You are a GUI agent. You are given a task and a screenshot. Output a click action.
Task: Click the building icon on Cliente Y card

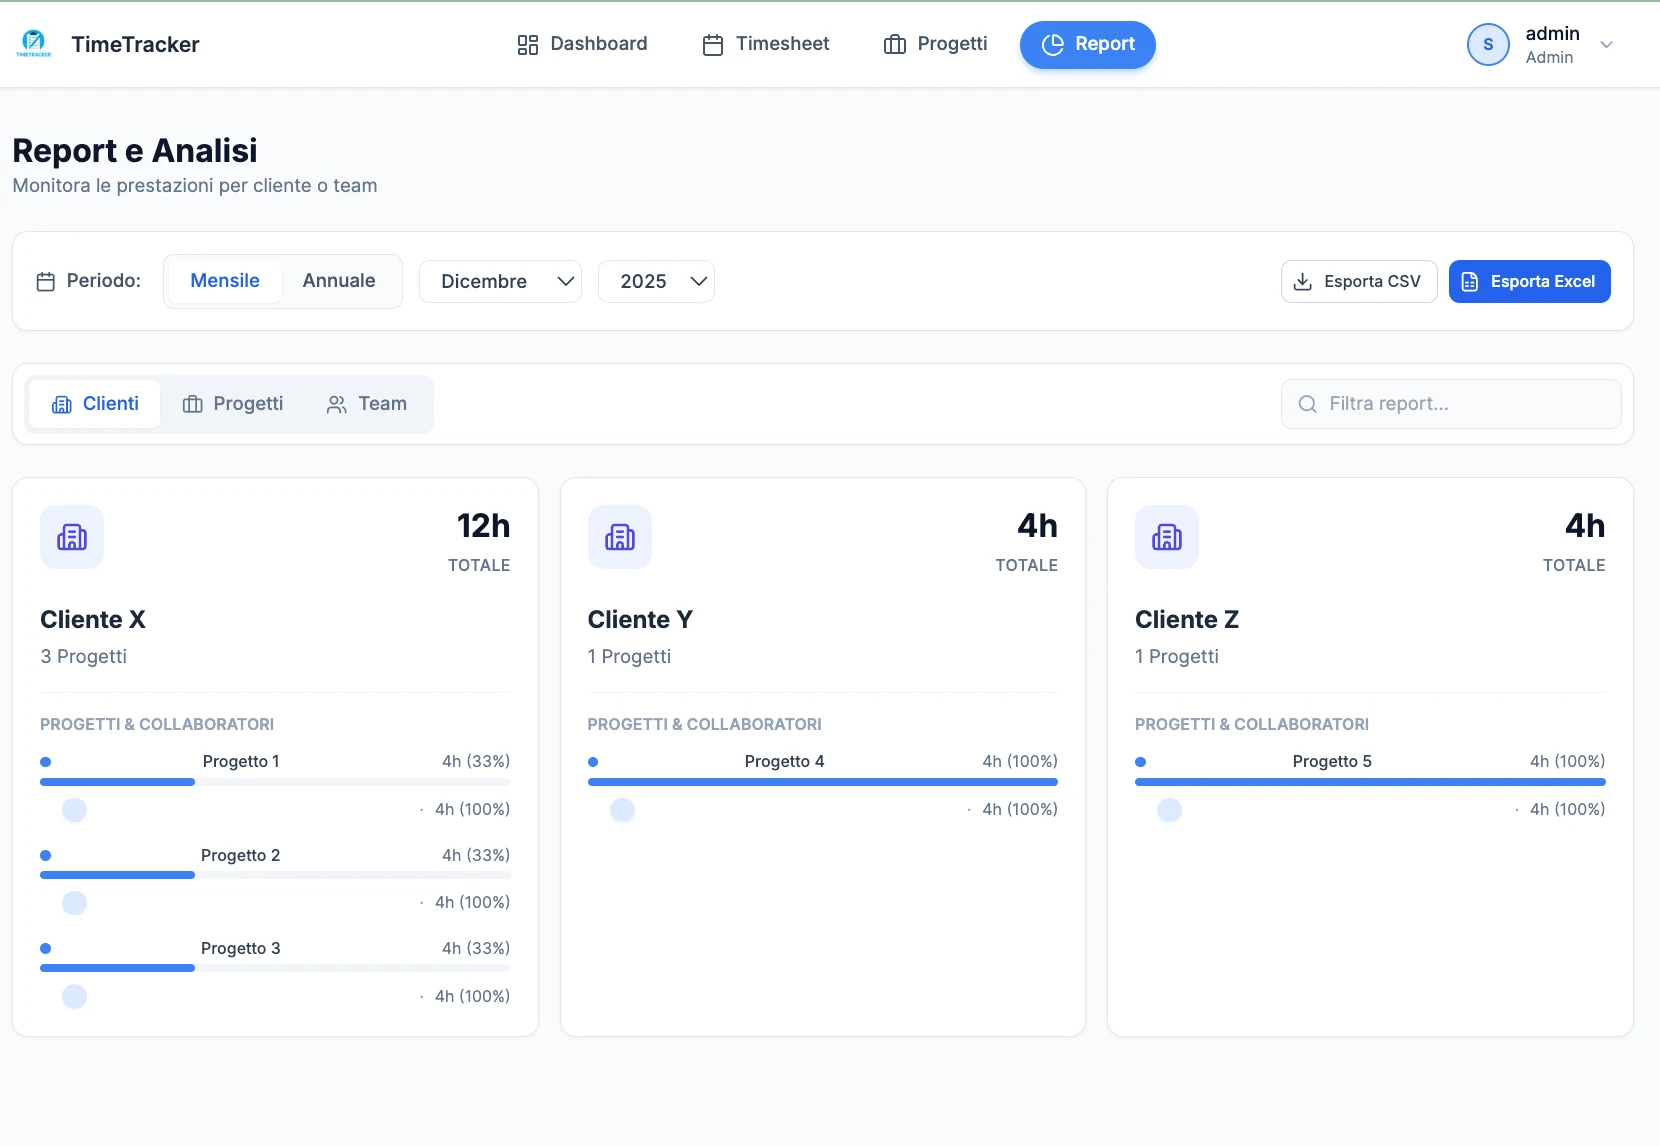click(x=620, y=537)
